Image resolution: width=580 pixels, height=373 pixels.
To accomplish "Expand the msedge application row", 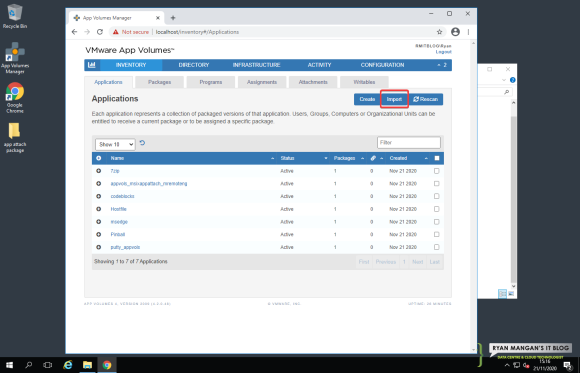I will 98,222.
